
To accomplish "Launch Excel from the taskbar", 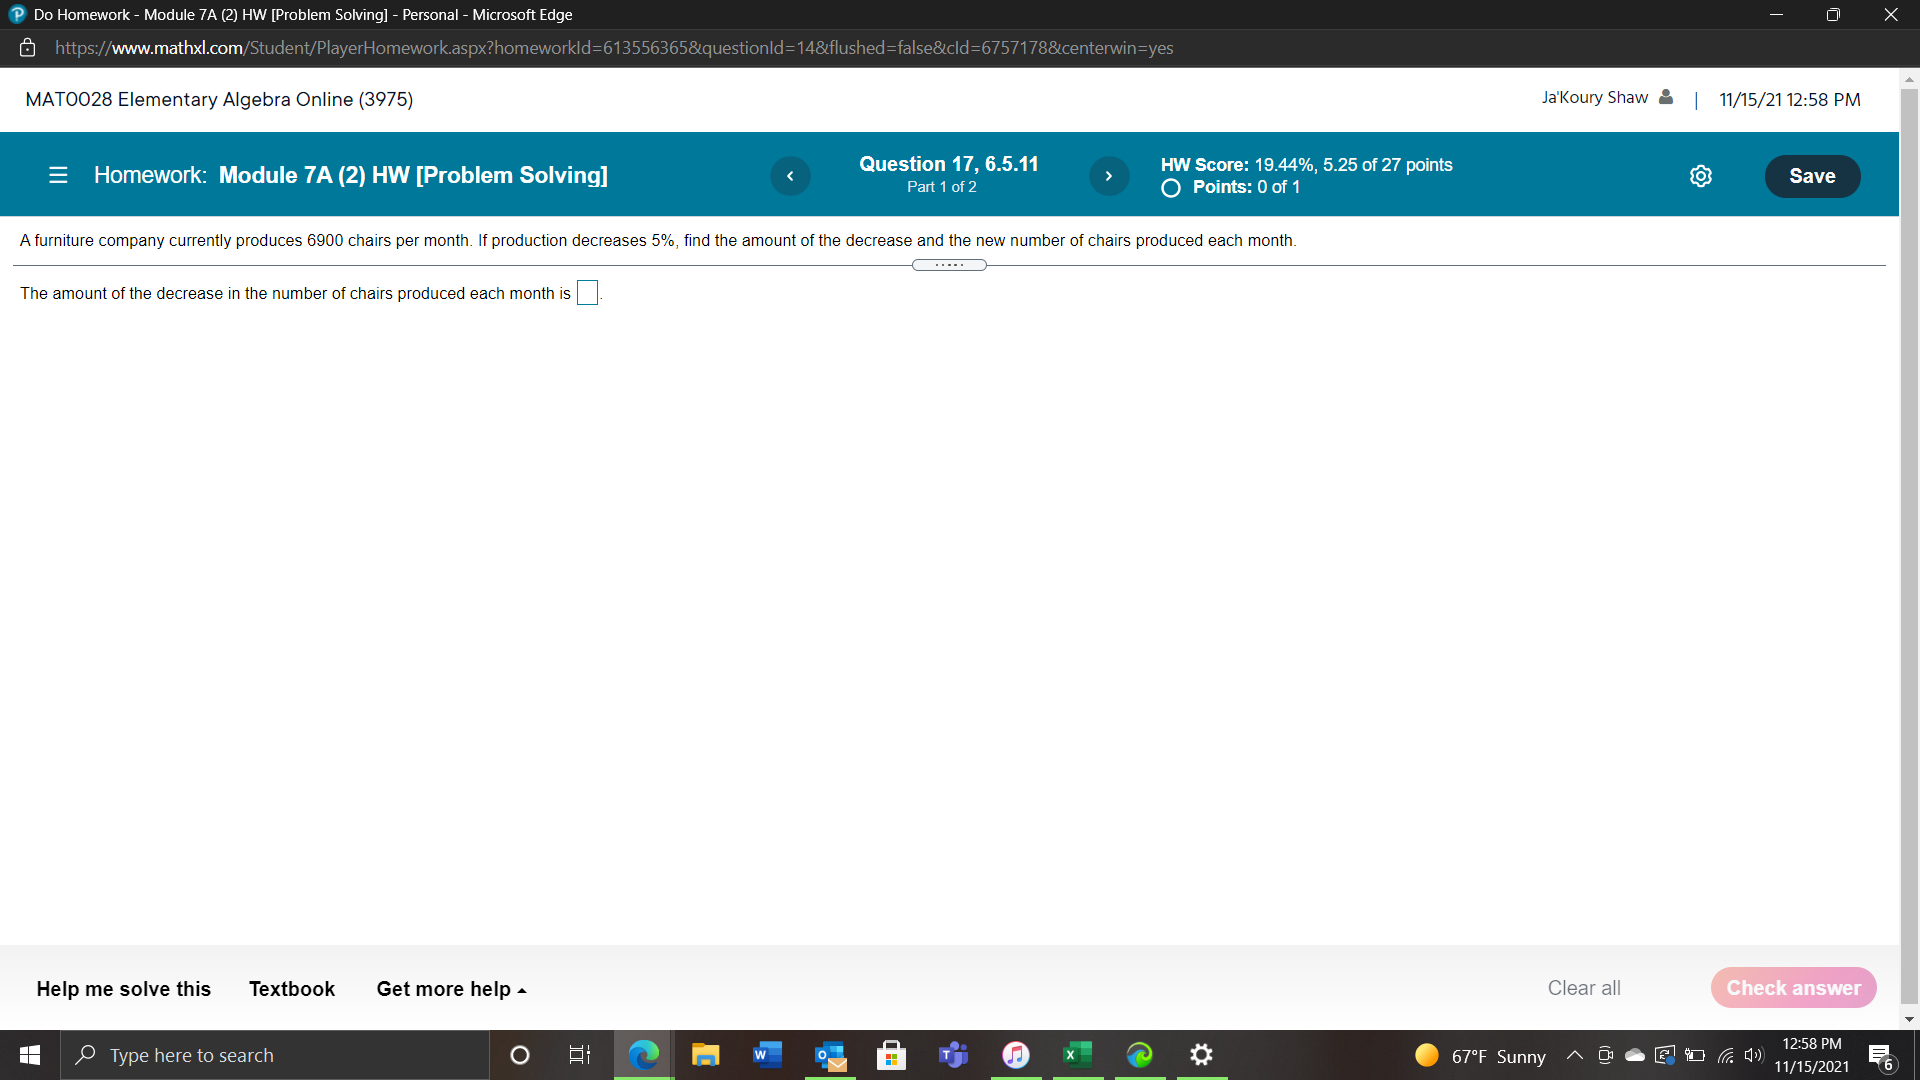I will click(x=1077, y=1055).
